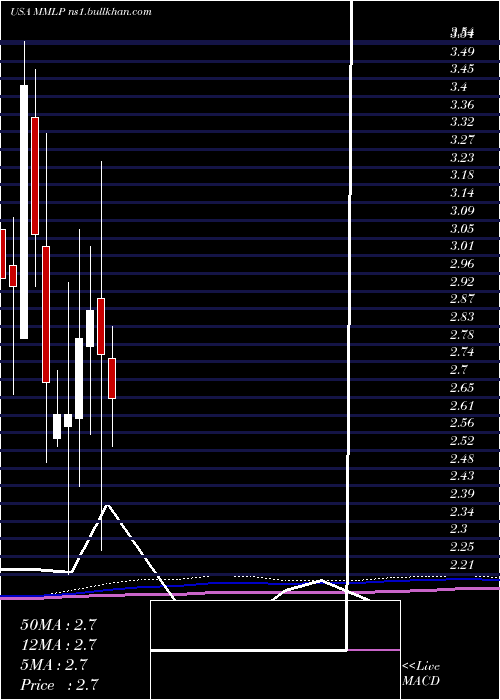Viewport: 500px width, 700px height.
Task: Click the 2.52 price axis label
Action: point(462,441)
